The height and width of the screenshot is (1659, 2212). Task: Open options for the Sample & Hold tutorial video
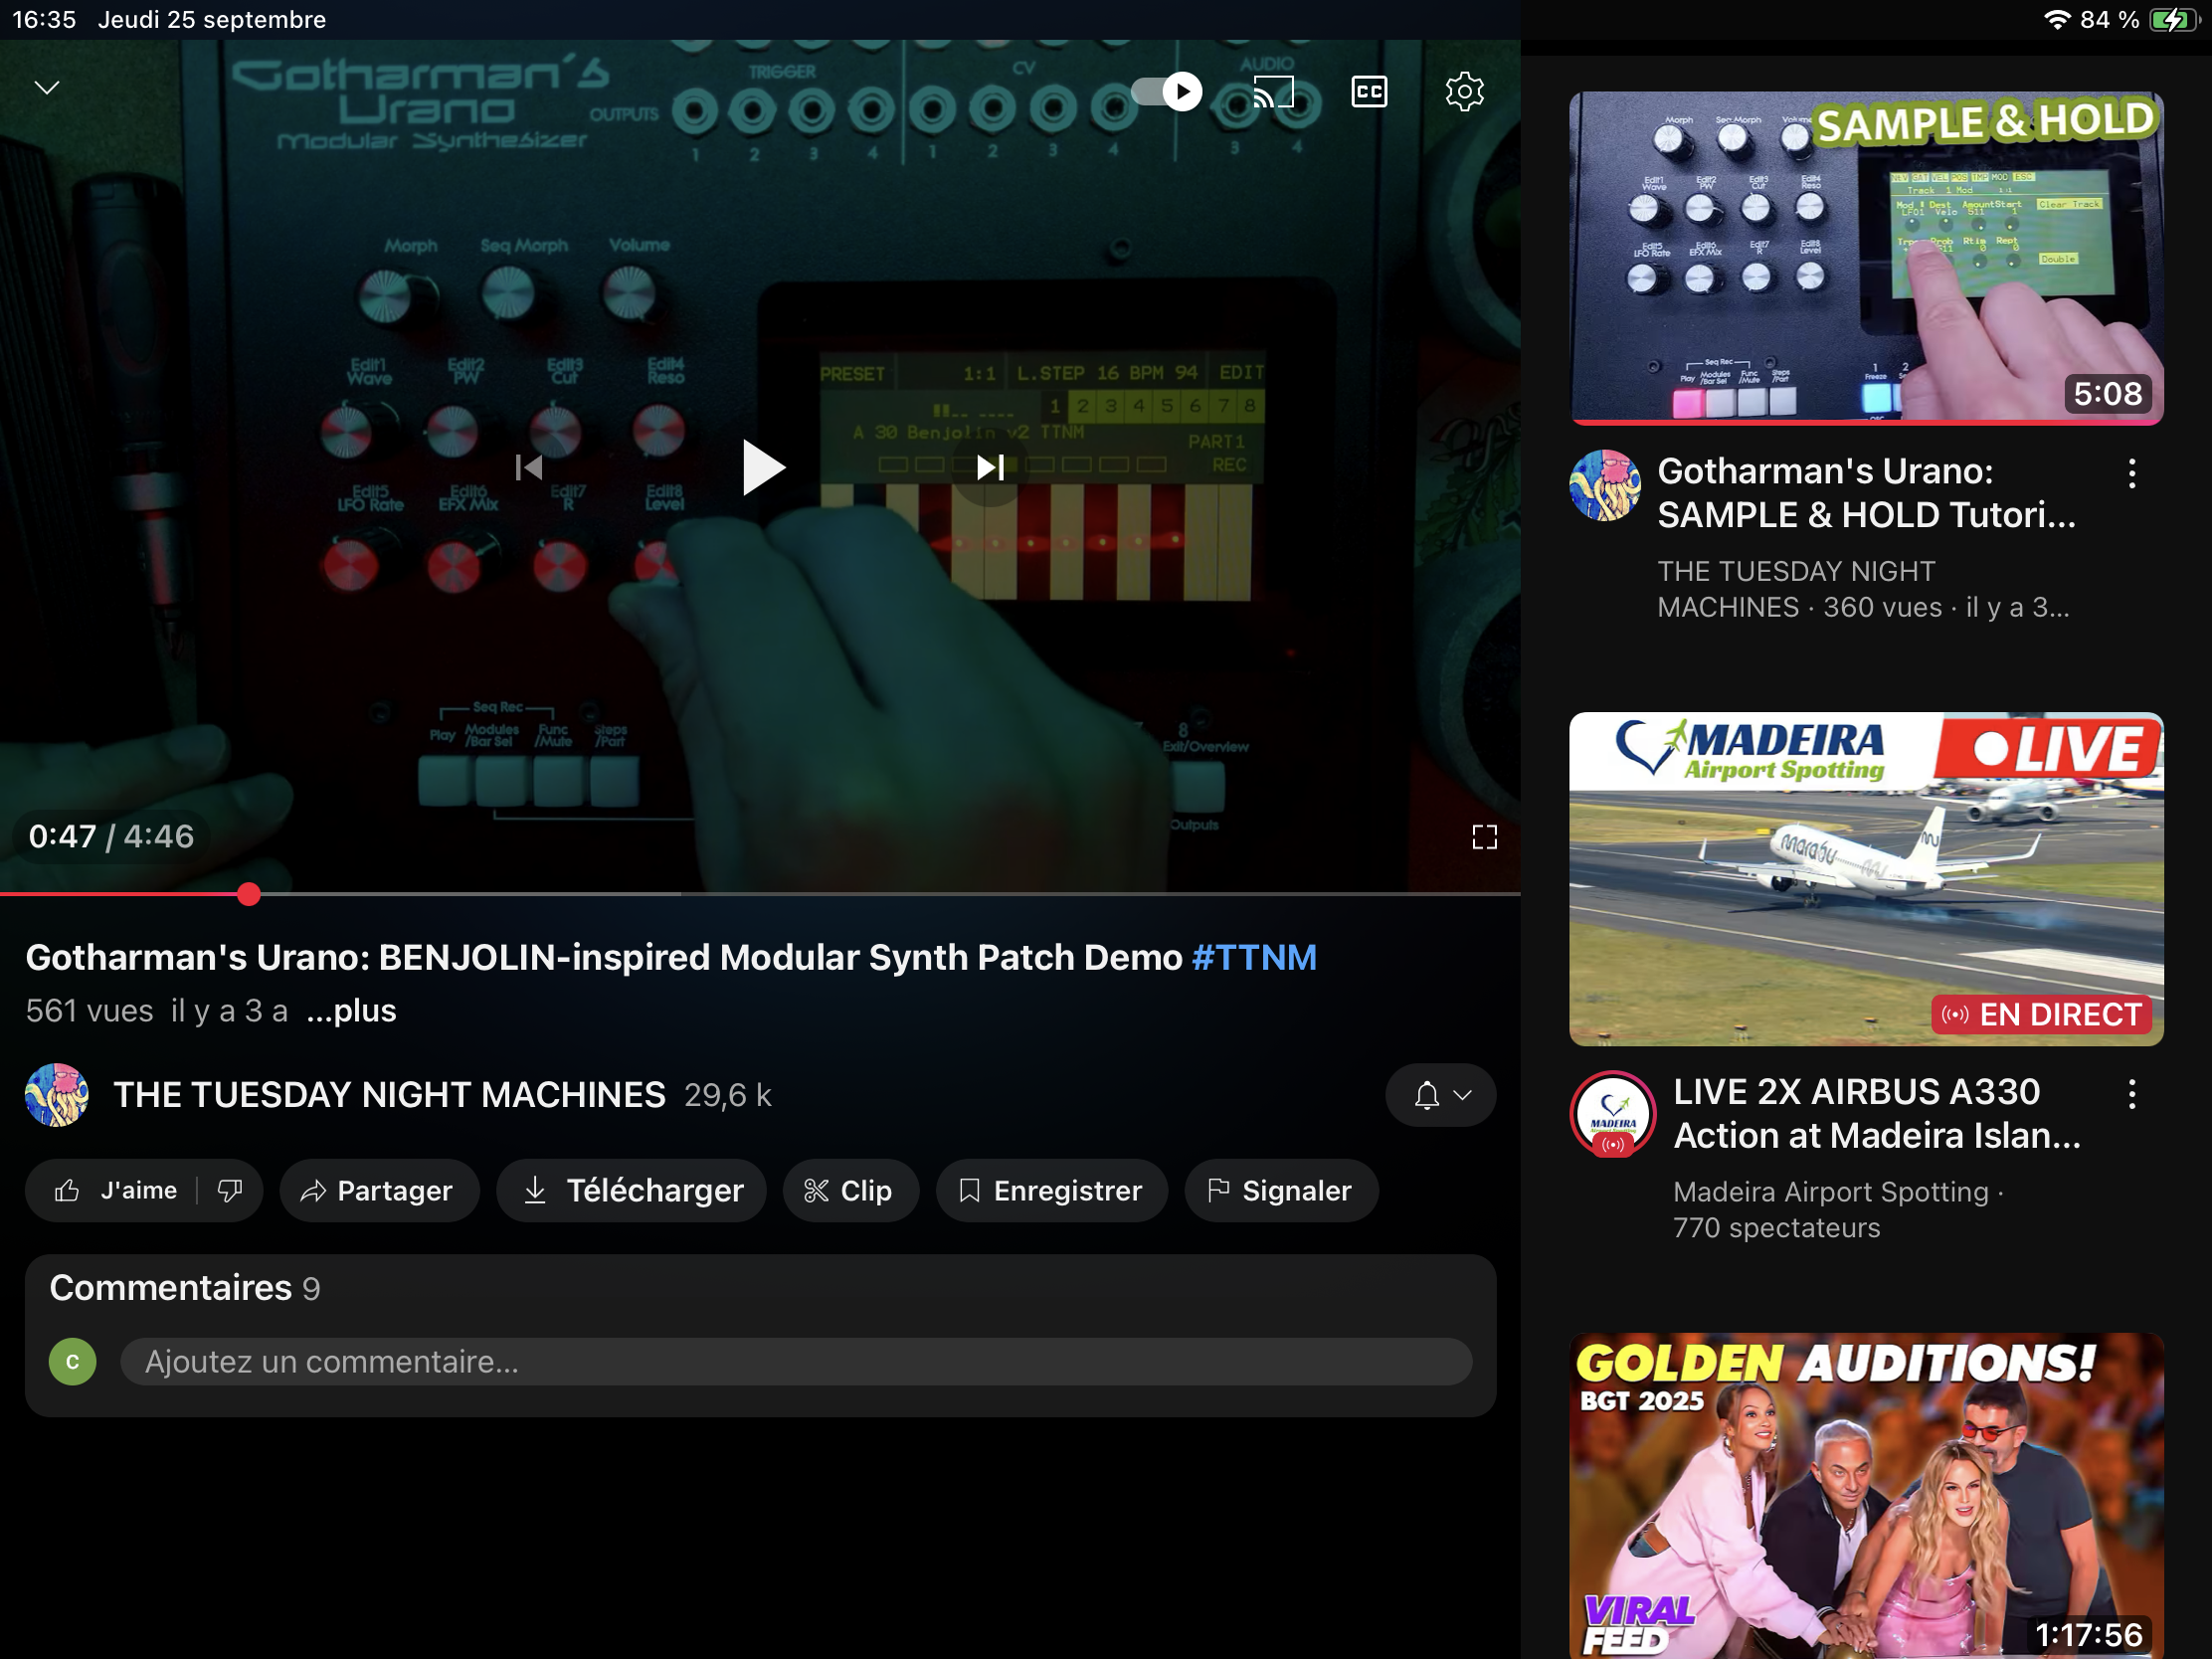[x=2132, y=473]
